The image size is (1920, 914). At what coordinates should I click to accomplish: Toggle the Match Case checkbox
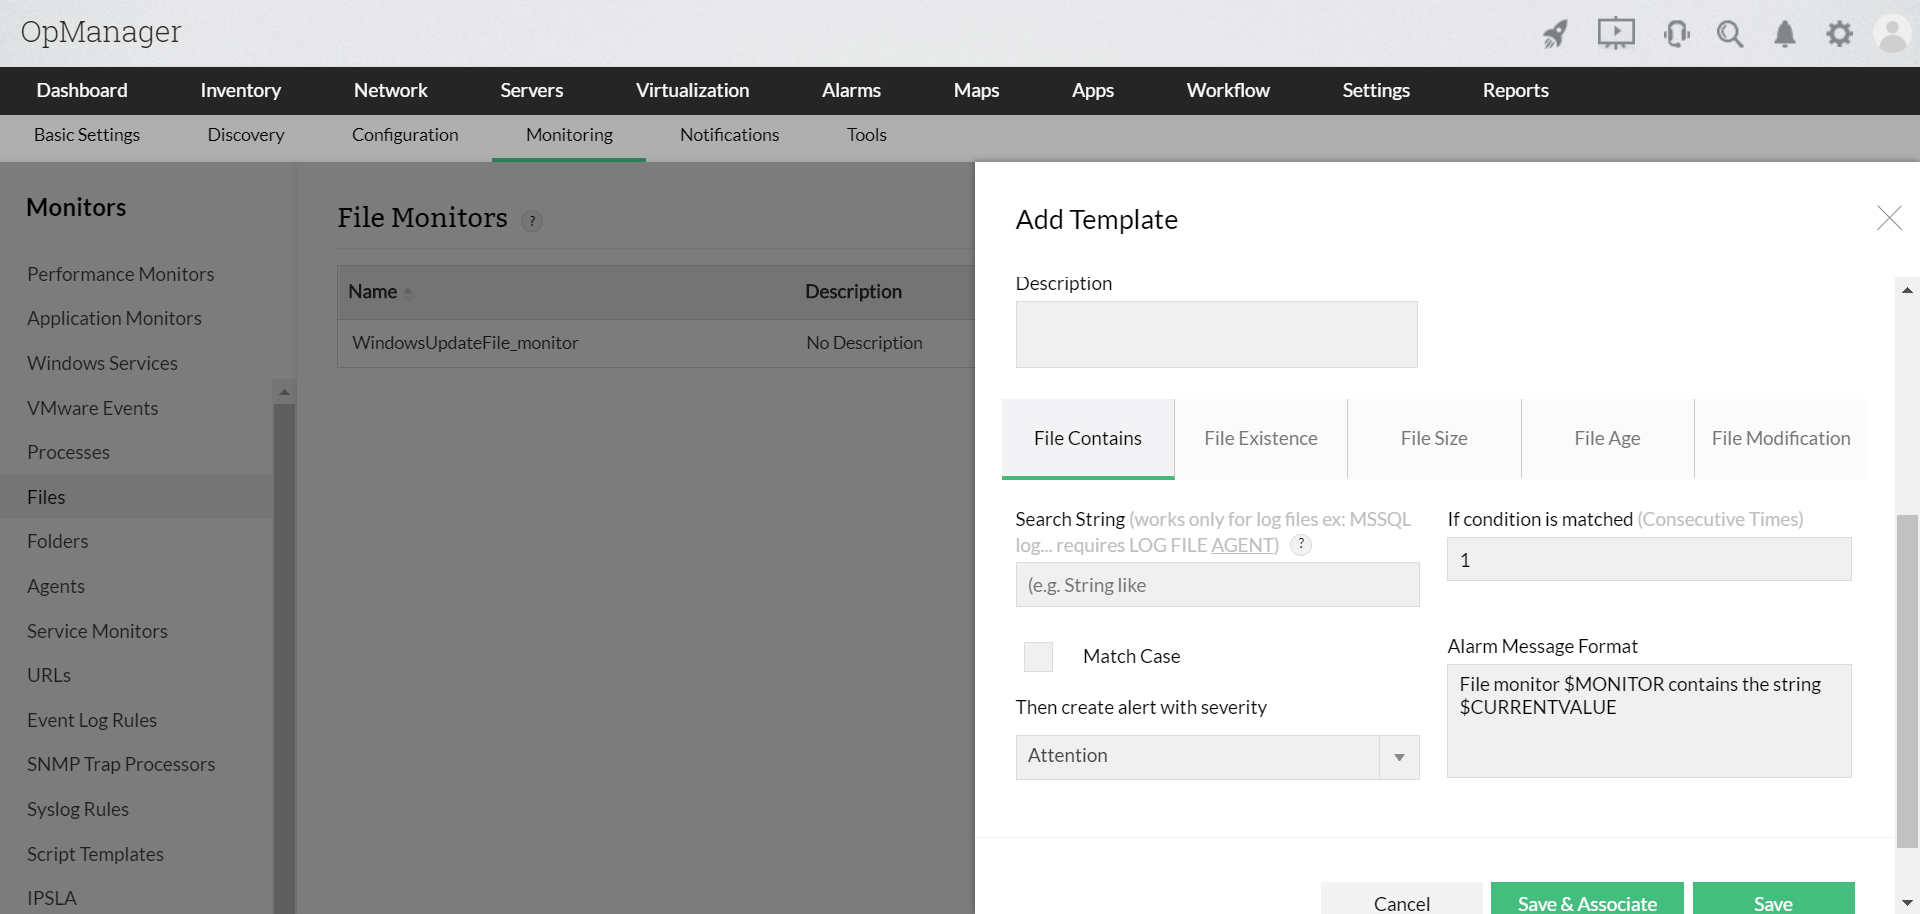[x=1038, y=656]
